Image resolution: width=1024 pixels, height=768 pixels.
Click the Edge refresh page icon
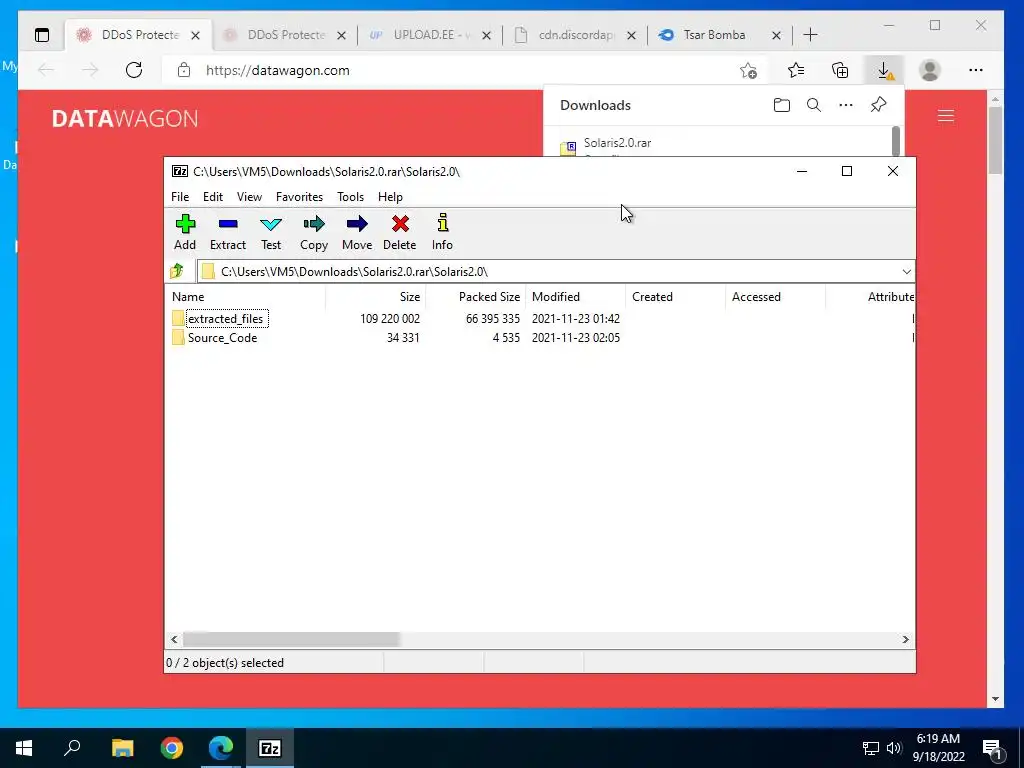click(x=134, y=70)
